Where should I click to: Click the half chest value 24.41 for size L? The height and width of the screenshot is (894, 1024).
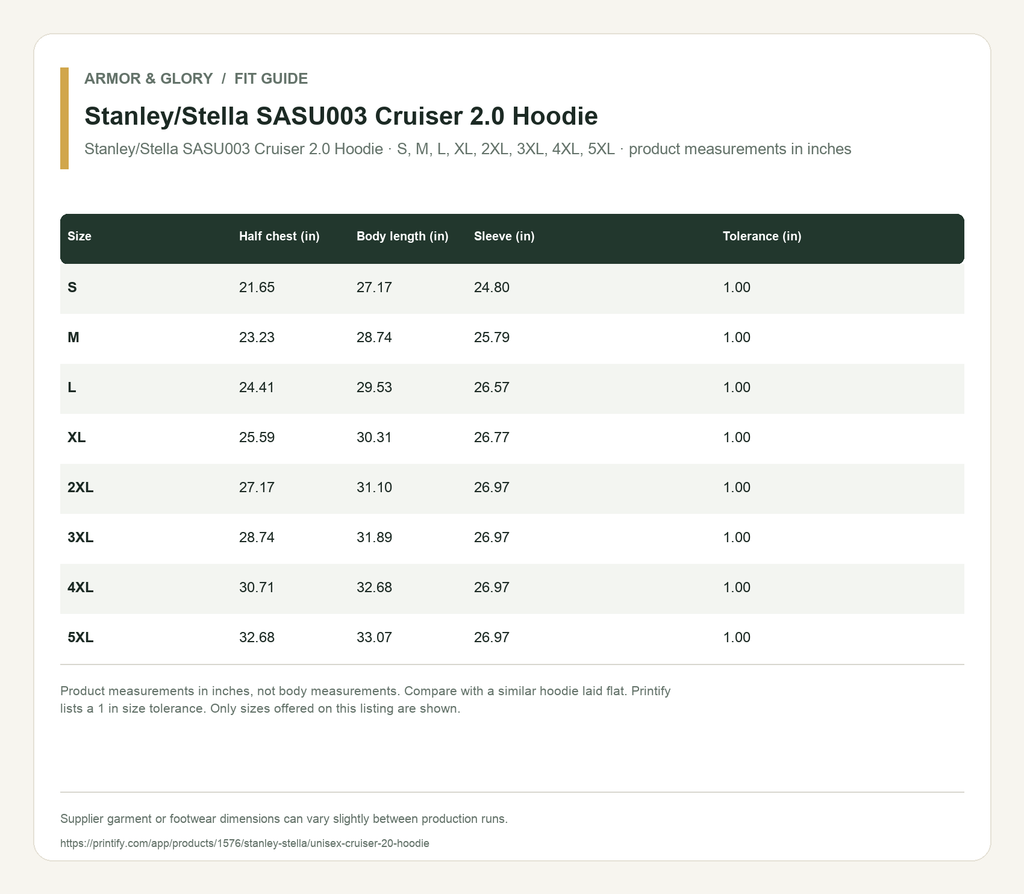click(x=257, y=387)
